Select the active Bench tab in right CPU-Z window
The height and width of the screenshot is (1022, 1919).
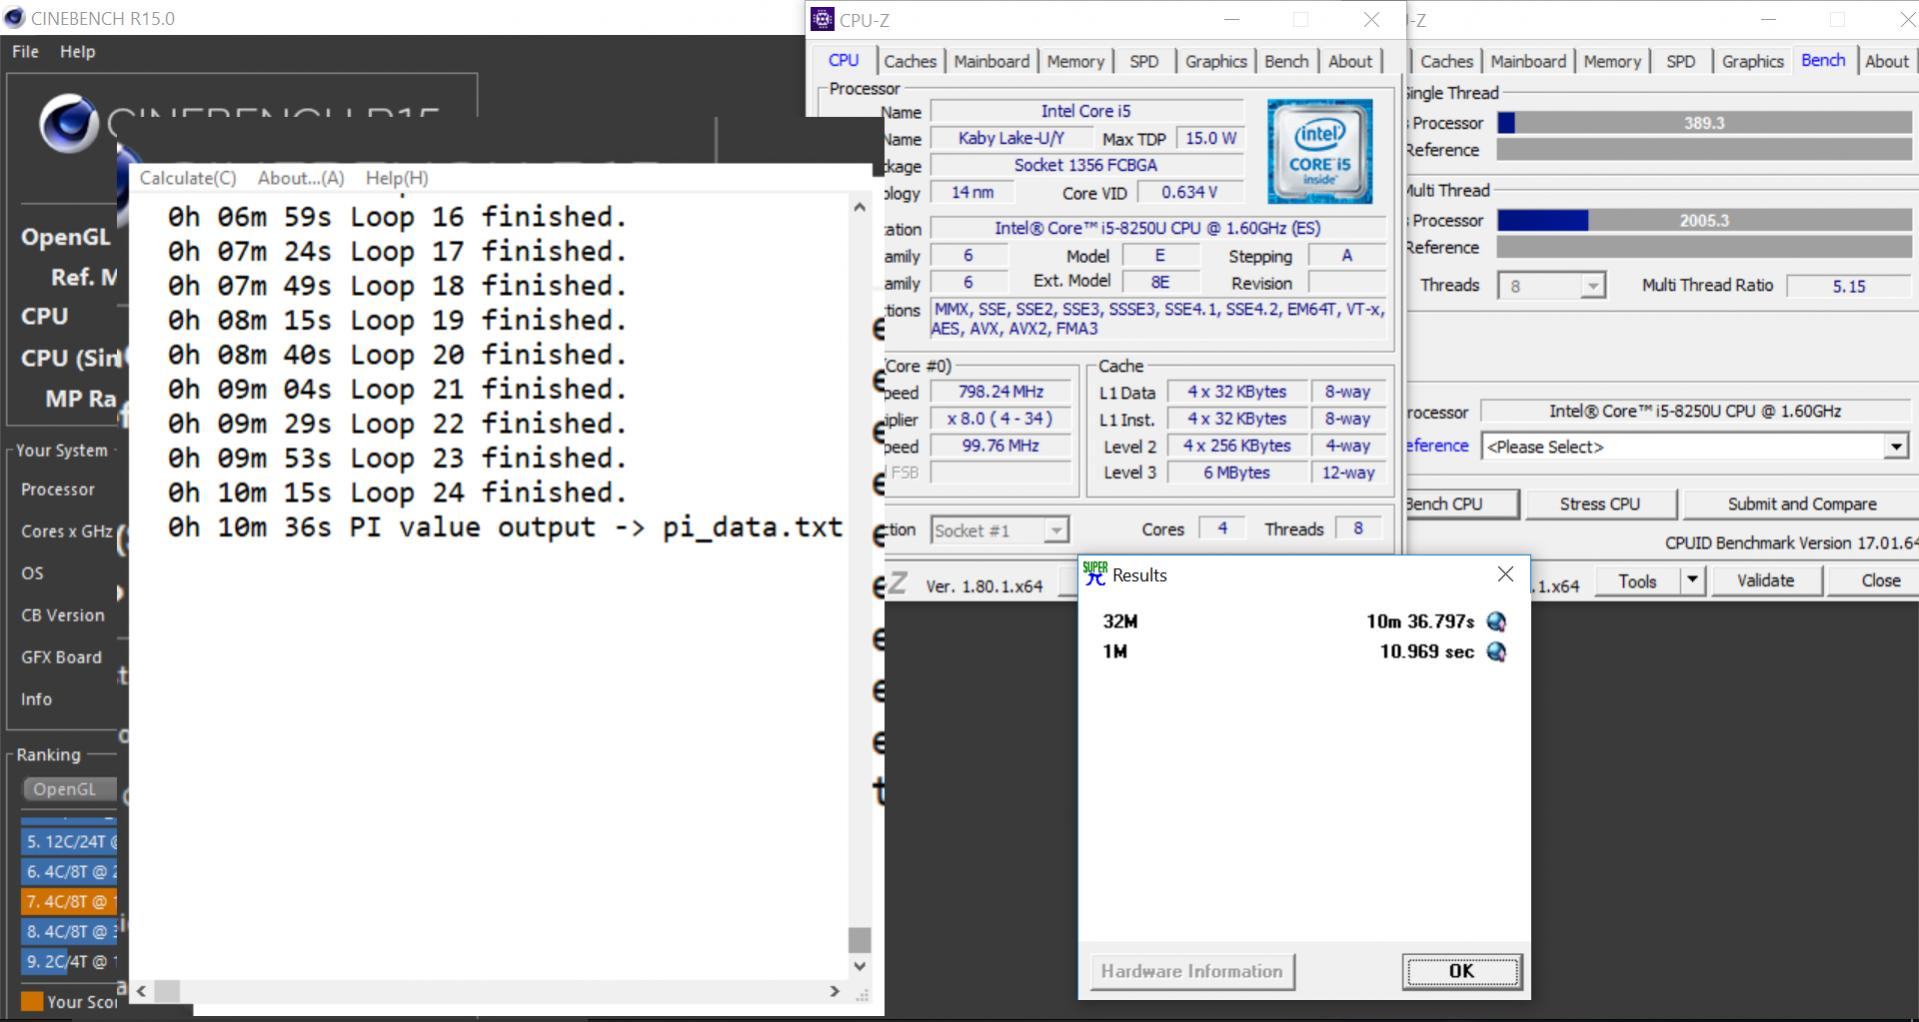pyautogui.click(x=1823, y=60)
